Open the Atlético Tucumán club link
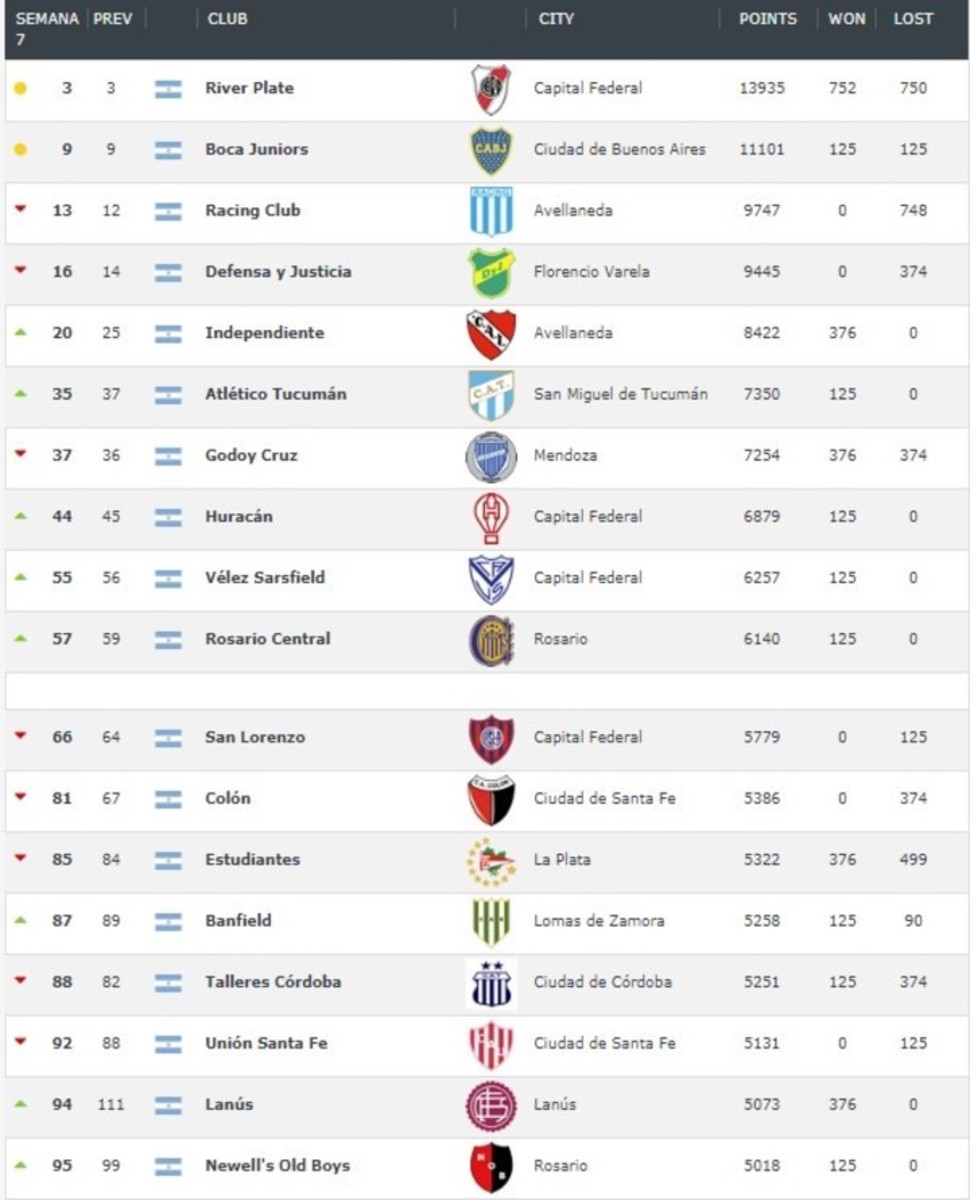 pyautogui.click(x=276, y=394)
